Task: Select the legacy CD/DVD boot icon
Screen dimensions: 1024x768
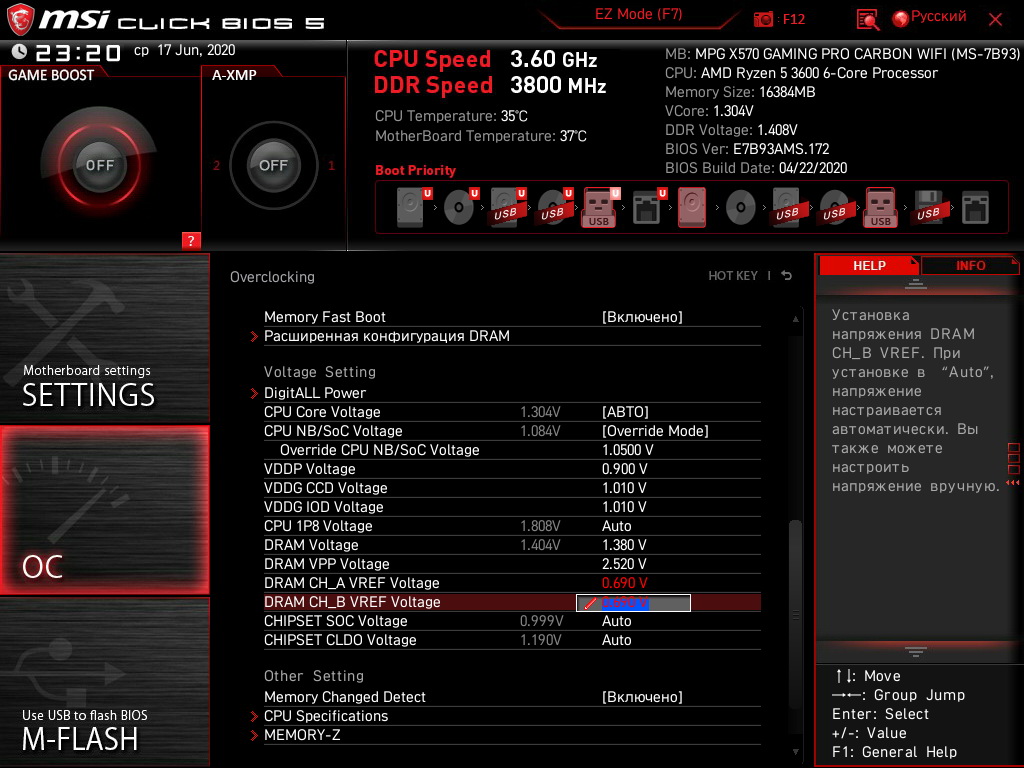Action: click(x=741, y=208)
